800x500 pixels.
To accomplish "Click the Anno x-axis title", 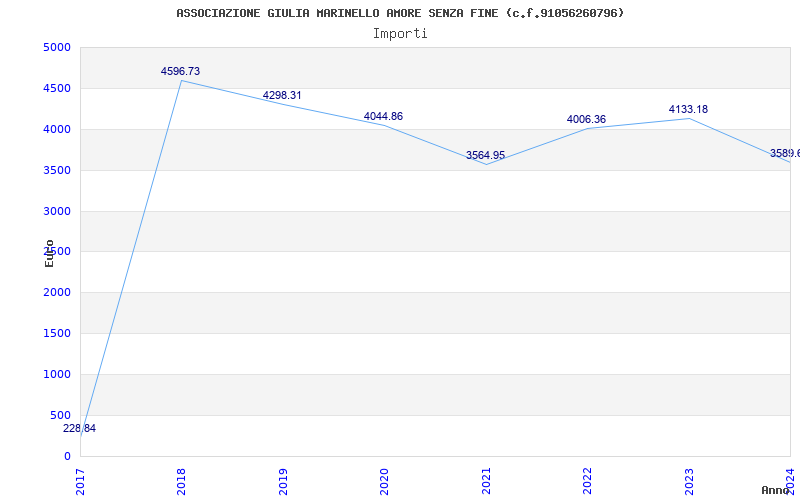I will point(775,490).
